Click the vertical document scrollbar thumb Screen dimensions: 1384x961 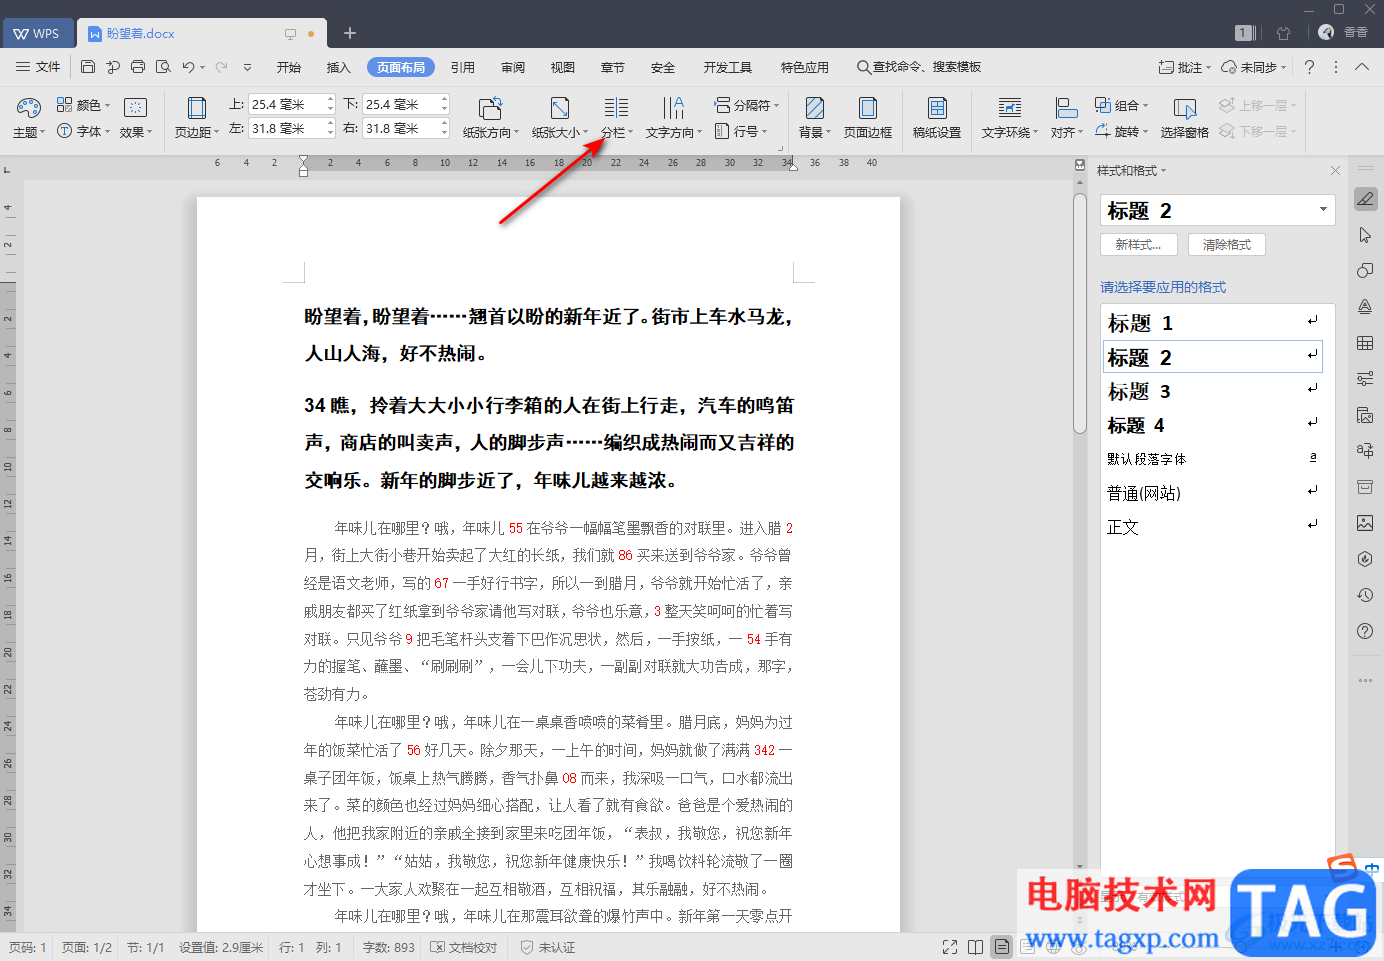click(1079, 313)
